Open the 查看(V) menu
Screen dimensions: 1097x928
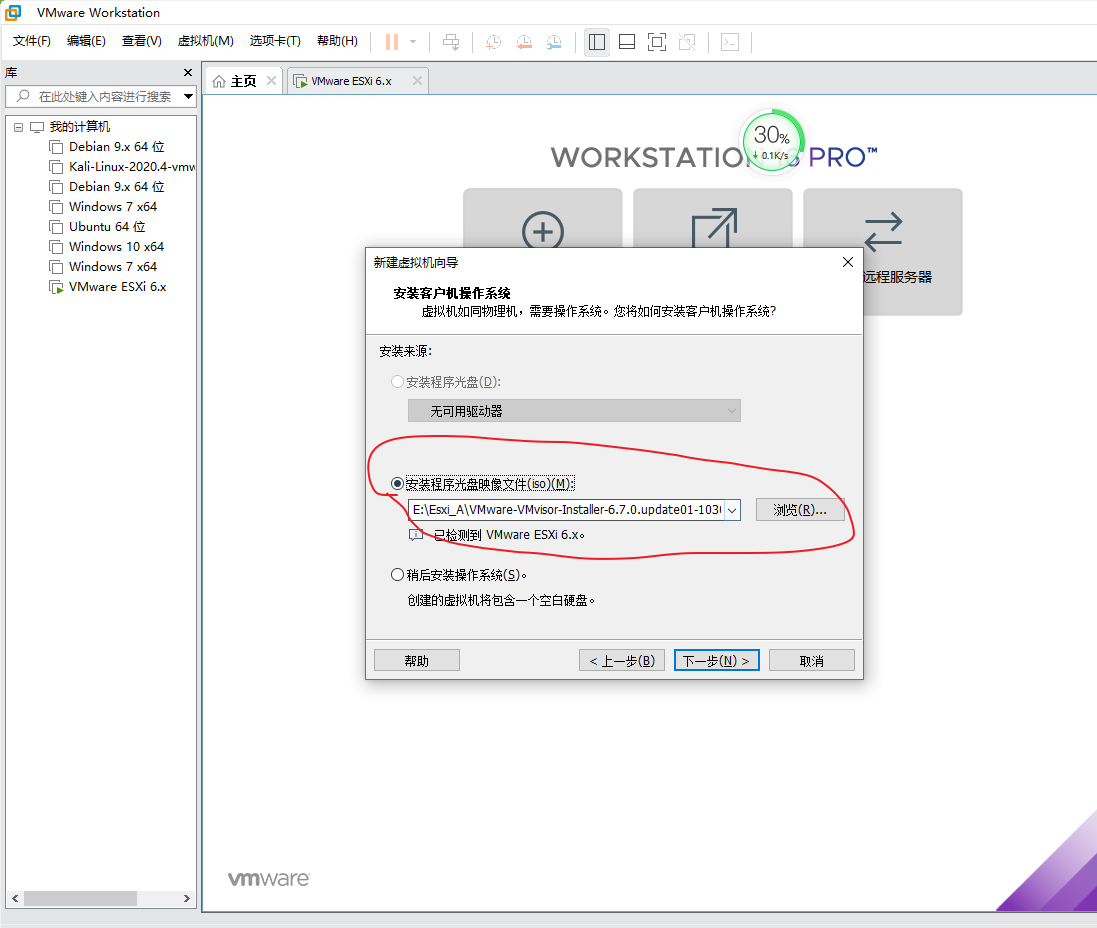click(141, 41)
